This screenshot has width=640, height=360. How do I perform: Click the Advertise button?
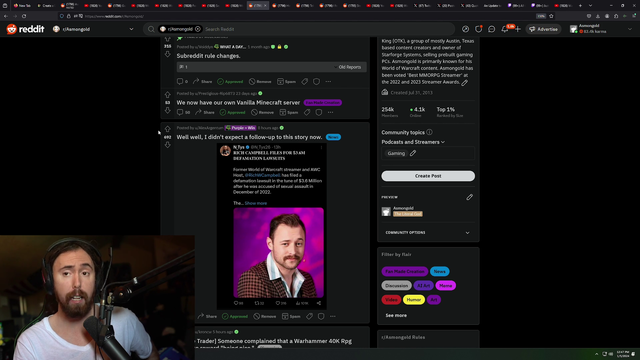pyautogui.click(x=543, y=29)
